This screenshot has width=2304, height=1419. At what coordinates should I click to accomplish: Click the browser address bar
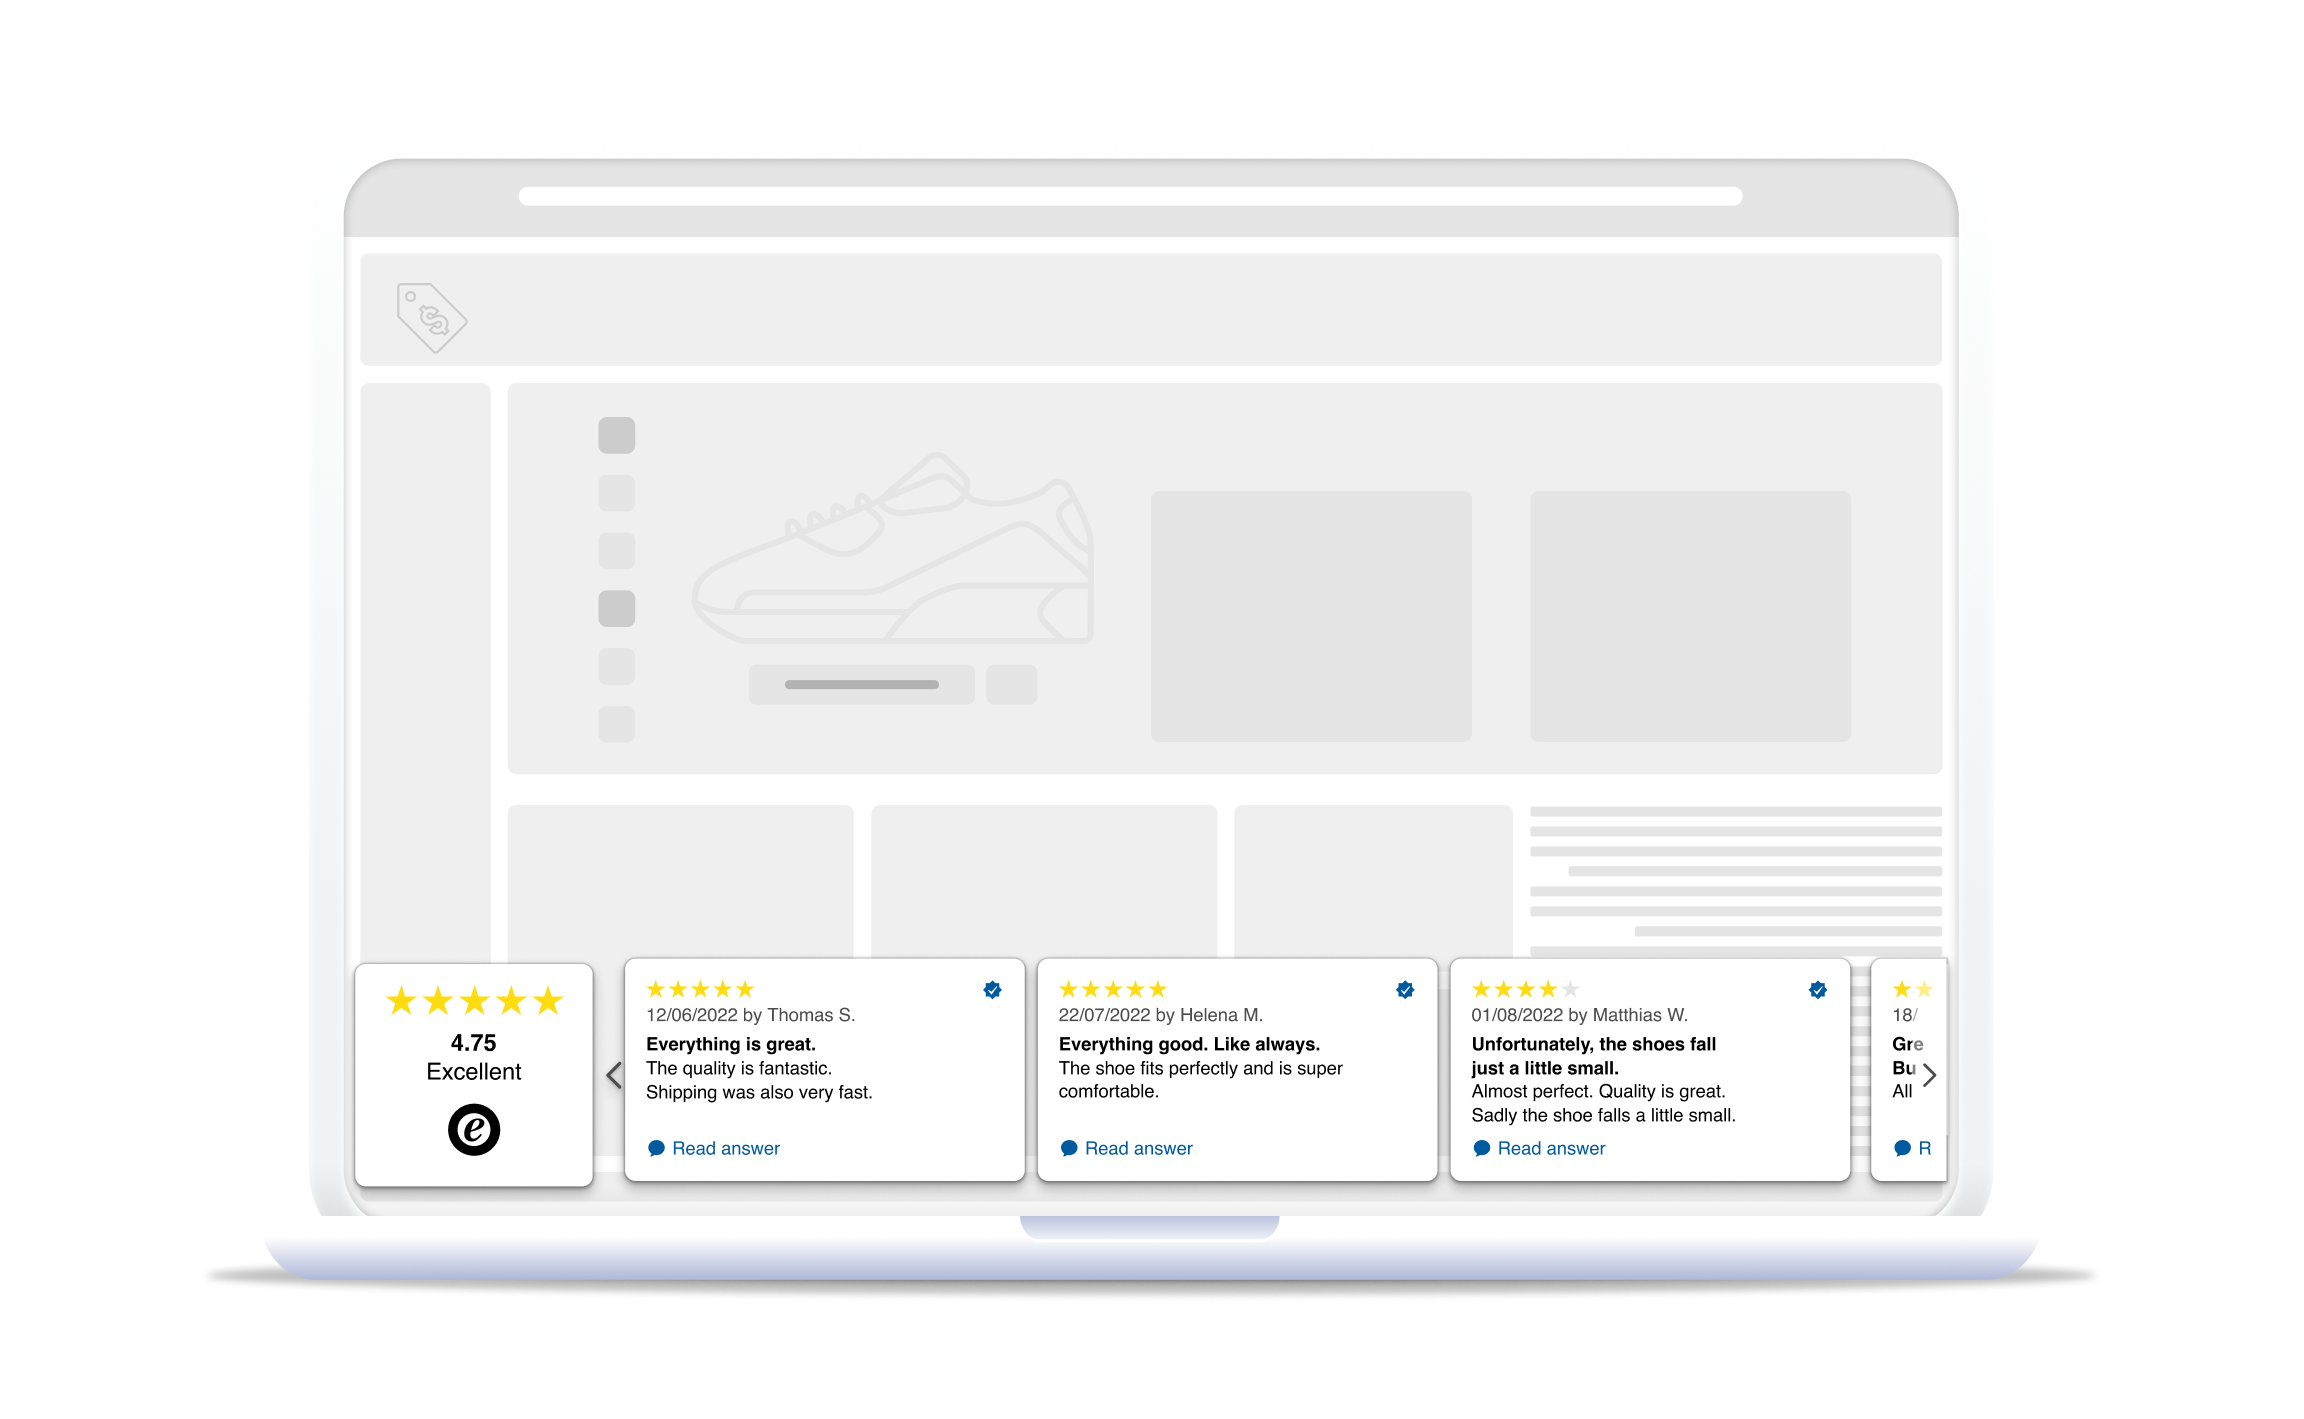[x=1130, y=196]
